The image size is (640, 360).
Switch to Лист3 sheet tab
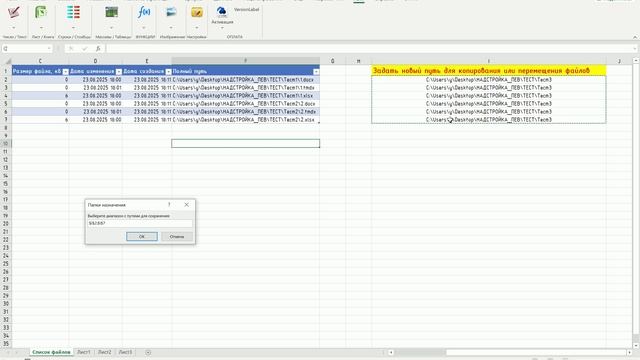125,352
